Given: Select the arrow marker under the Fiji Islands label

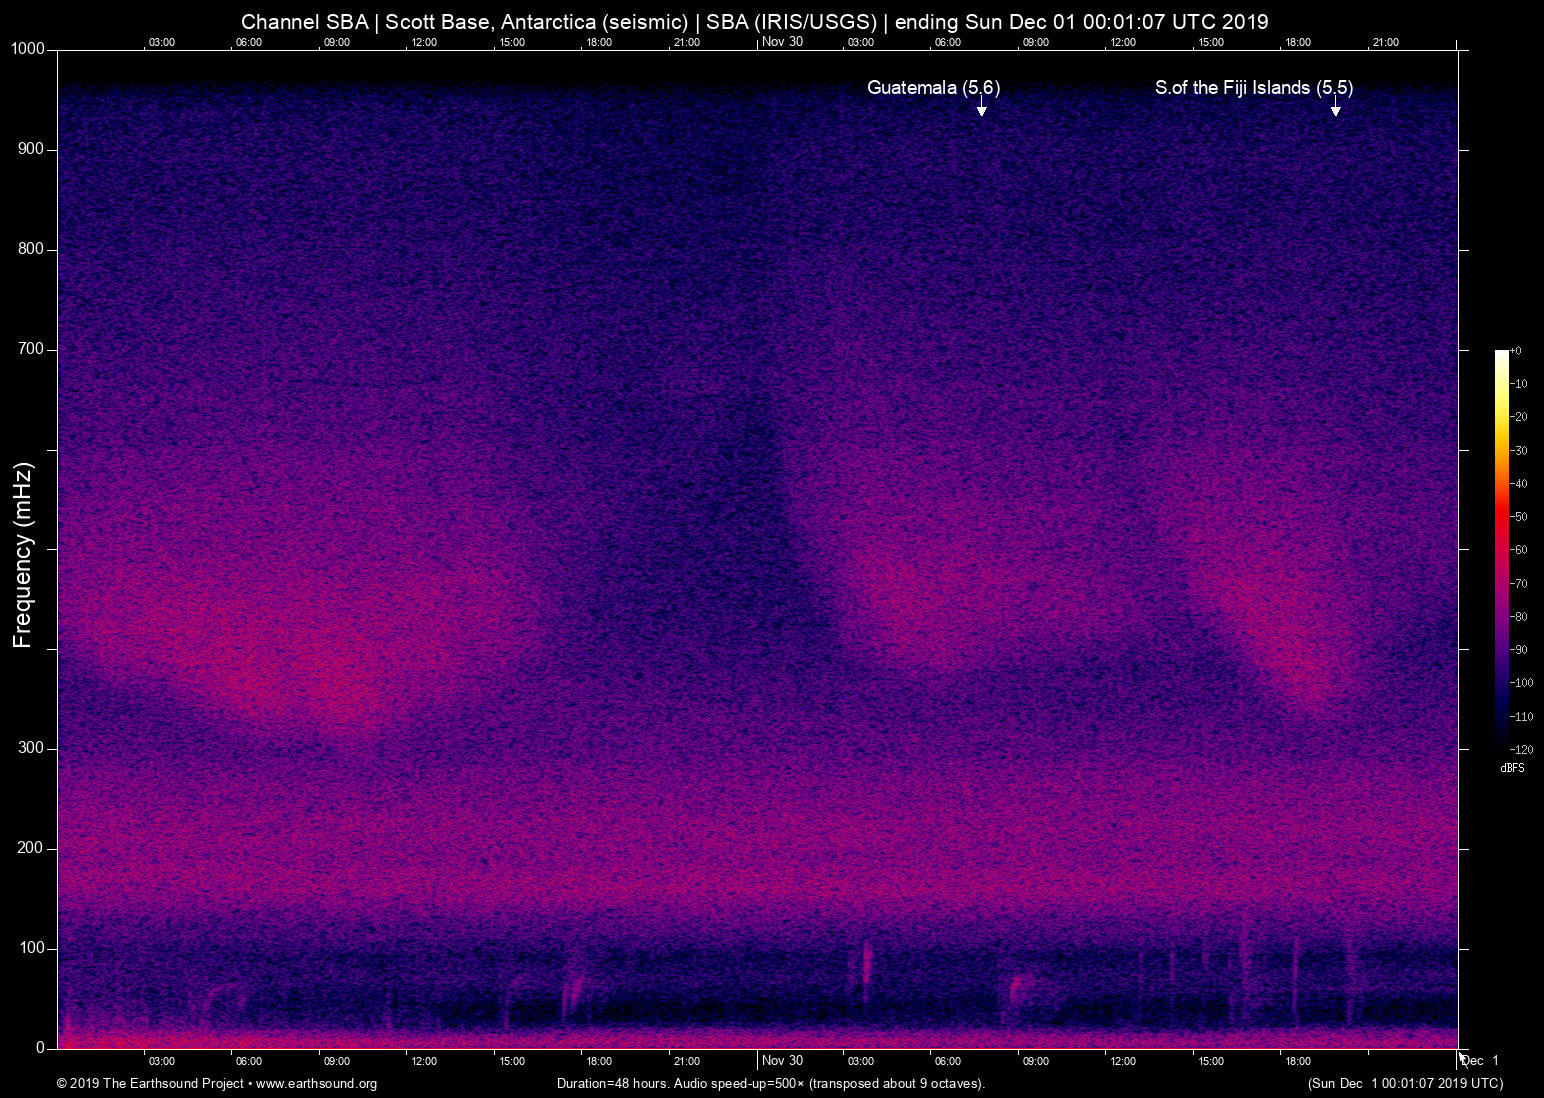Looking at the screenshot, I should (x=1335, y=106).
